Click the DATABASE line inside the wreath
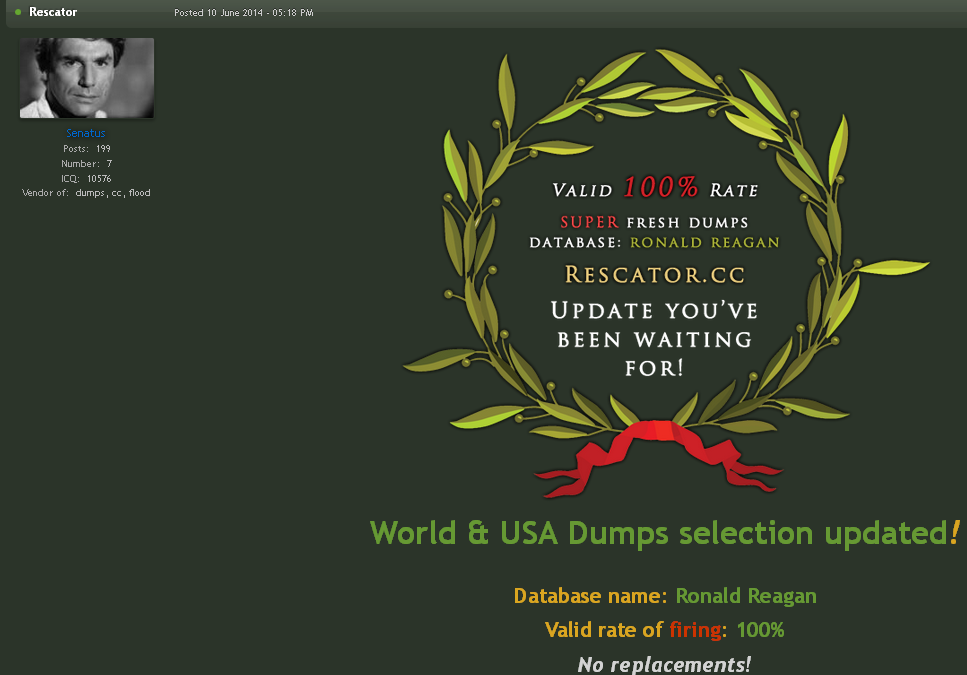967x675 pixels. tap(654, 242)
